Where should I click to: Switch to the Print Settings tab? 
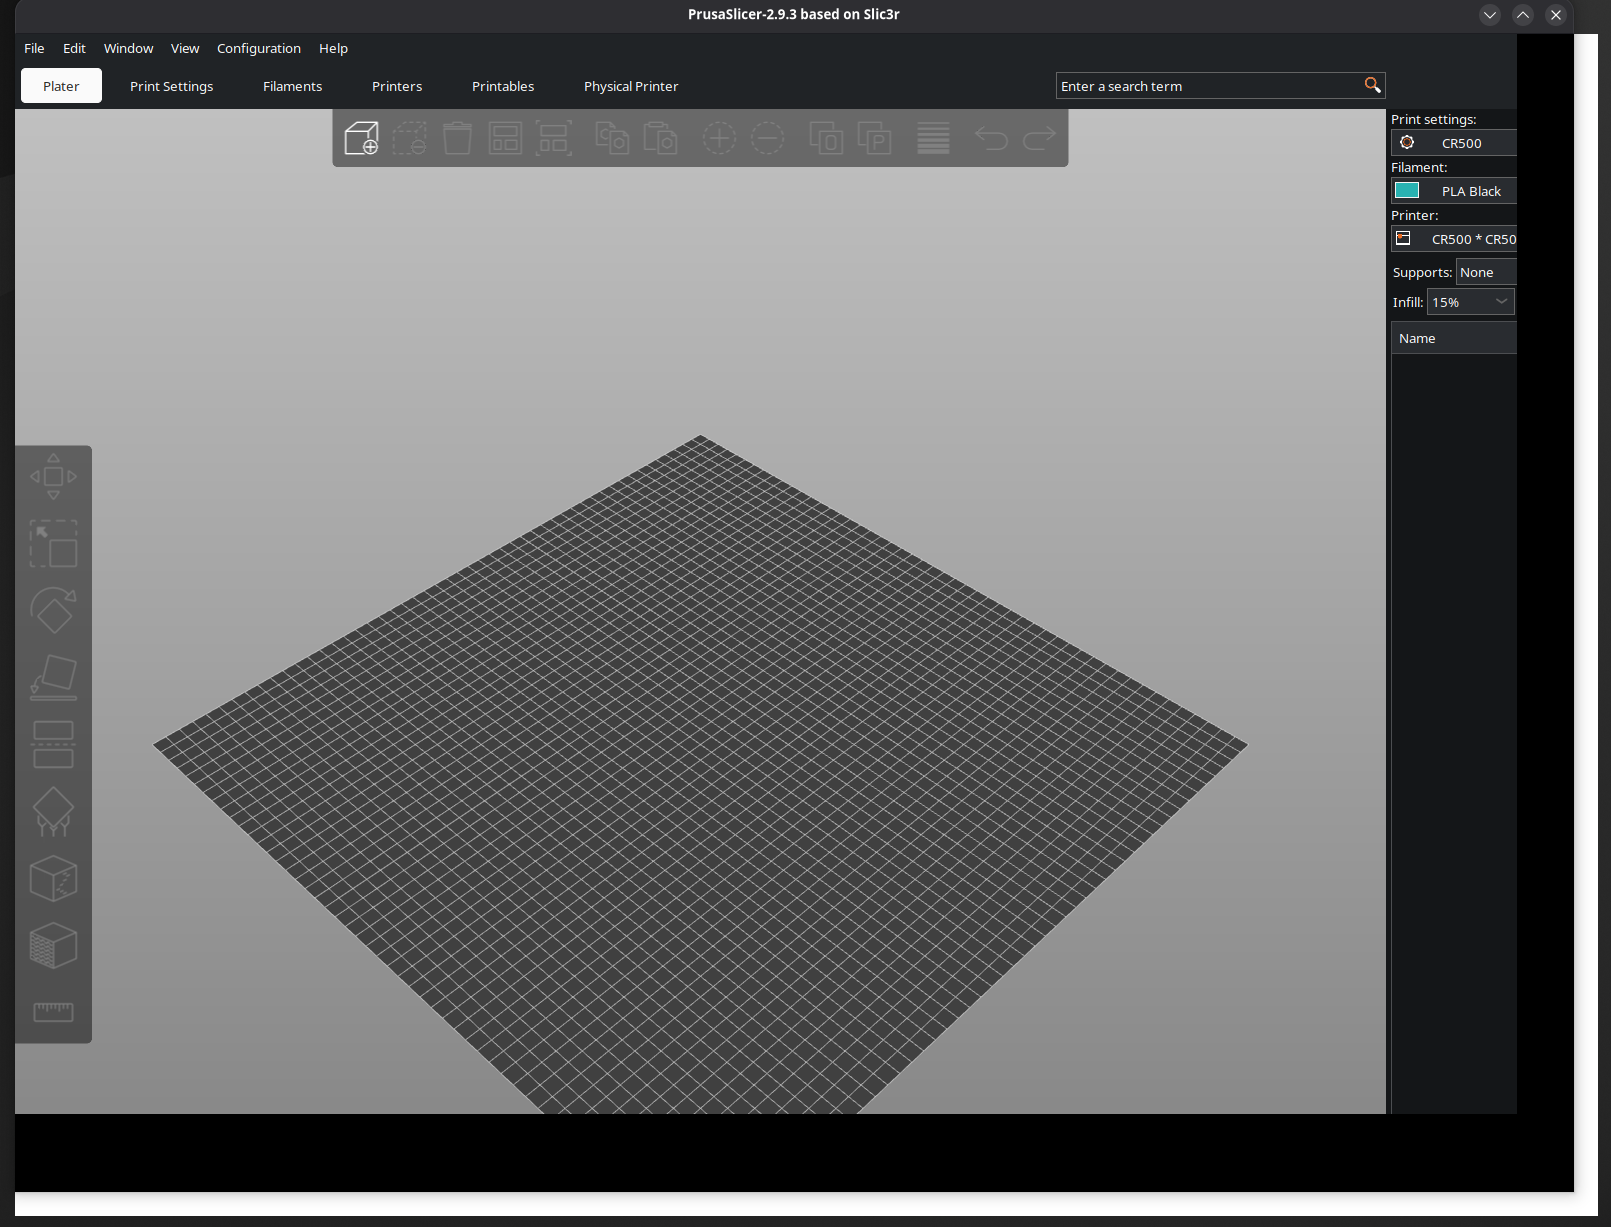pyautogui.click(x=171, y=87)
